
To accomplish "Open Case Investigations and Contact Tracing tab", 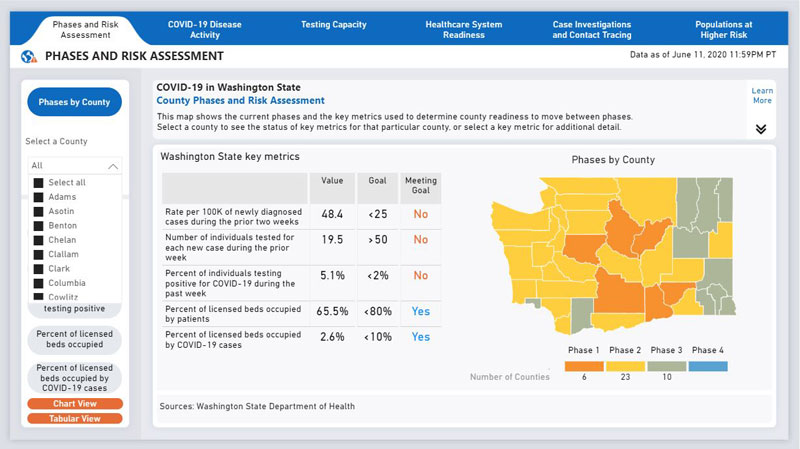I will click(x=592, y=29).
